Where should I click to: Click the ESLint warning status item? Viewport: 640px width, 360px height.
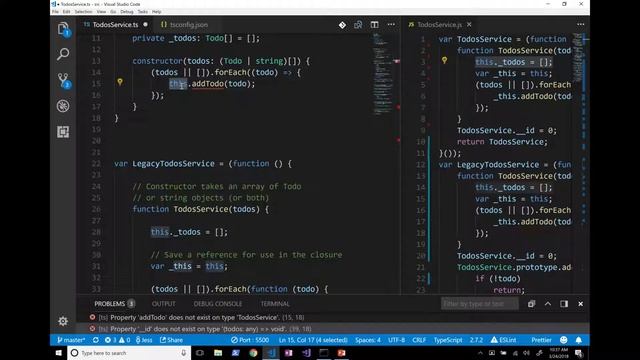pos(503,340)
